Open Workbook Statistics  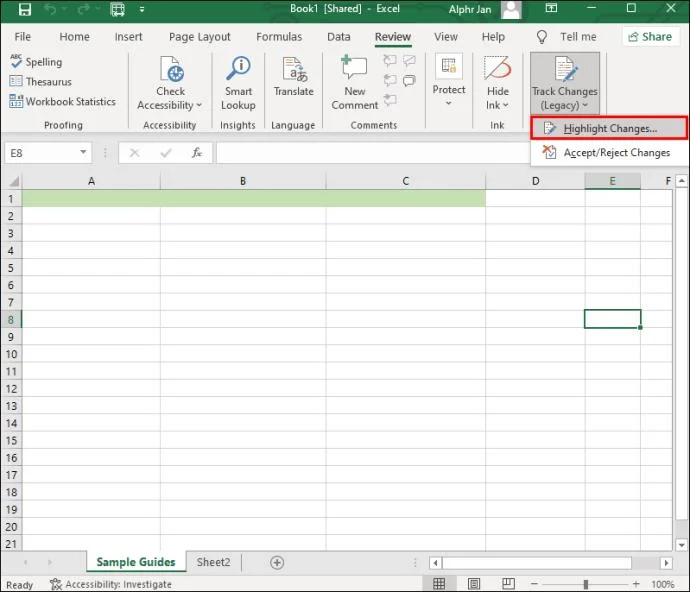point(62,101)
